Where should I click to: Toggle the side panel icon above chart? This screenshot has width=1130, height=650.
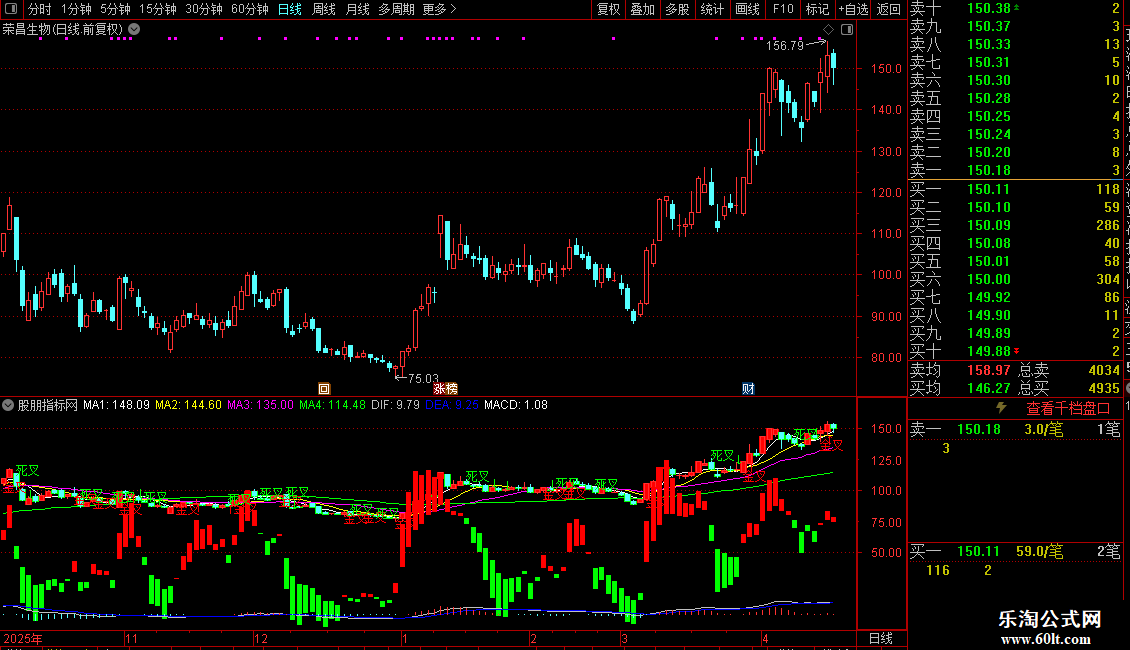(x=847, y=30)
